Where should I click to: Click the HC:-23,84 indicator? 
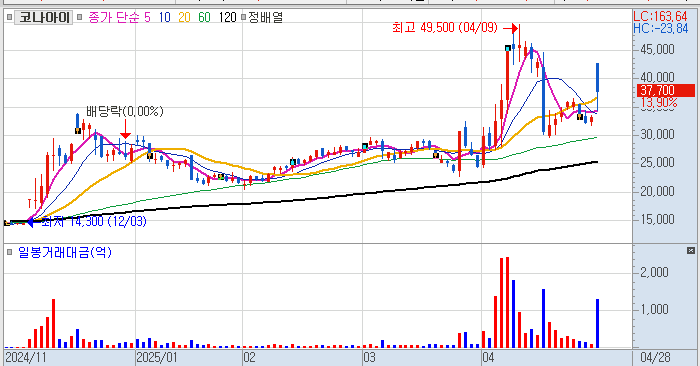click(661, 28)
